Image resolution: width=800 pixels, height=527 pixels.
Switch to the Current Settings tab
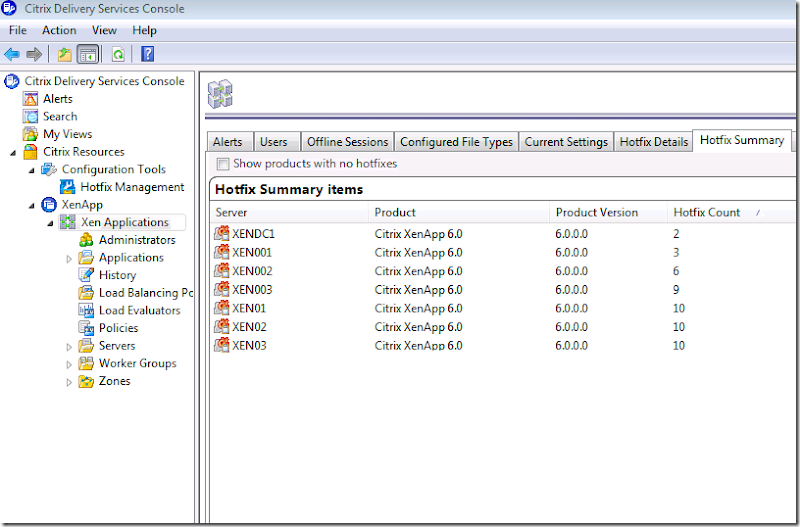click(566, 142)
